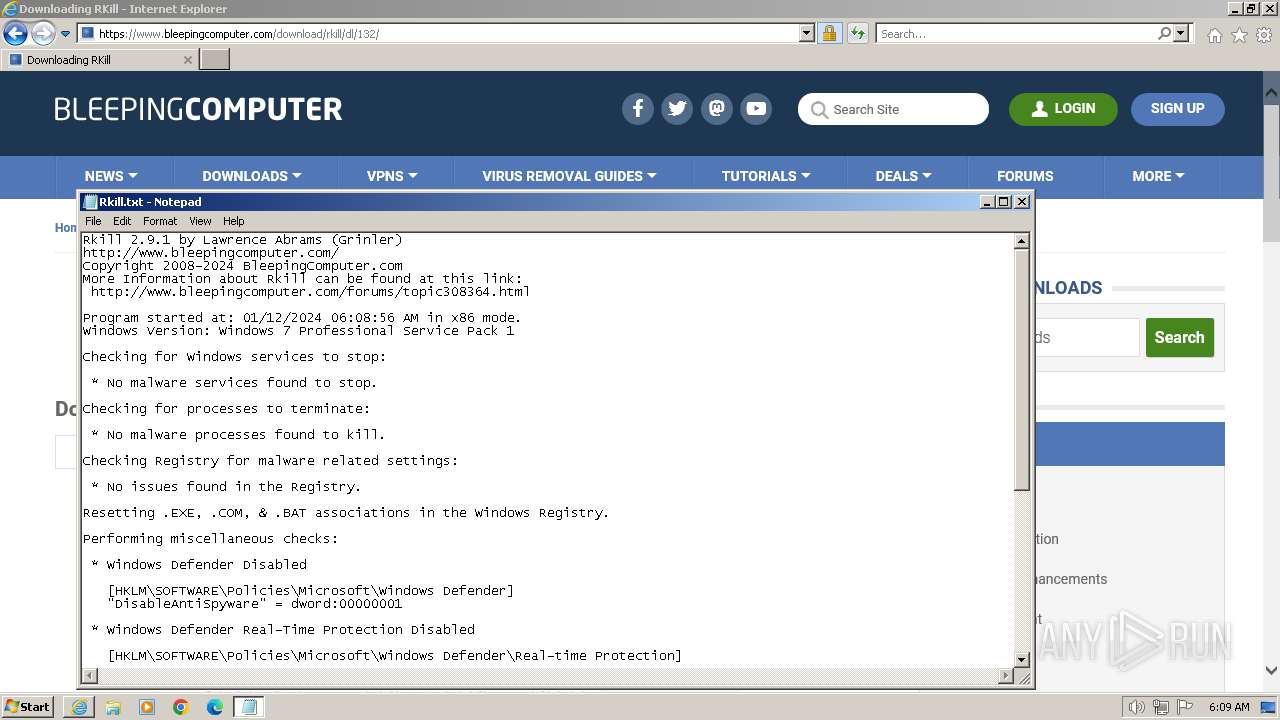Open Favorites star icon

(1239, 35)
